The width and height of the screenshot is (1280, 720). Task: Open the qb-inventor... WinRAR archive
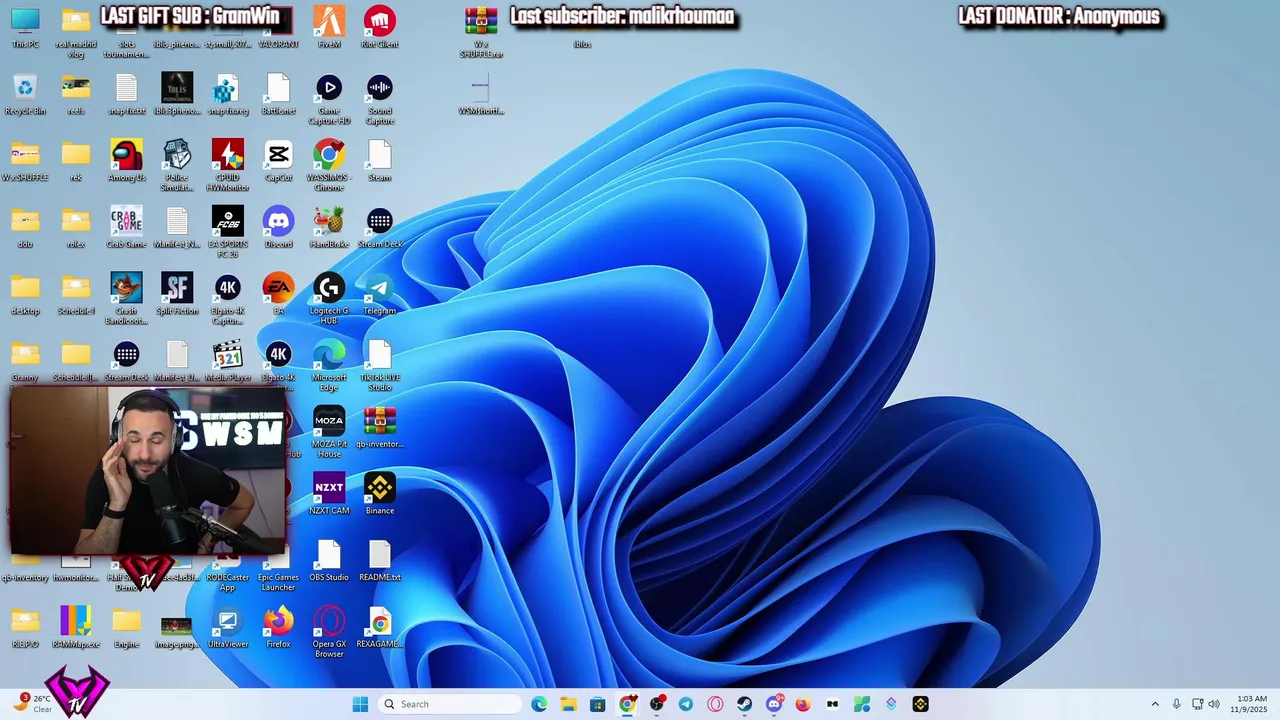[379, 427]
